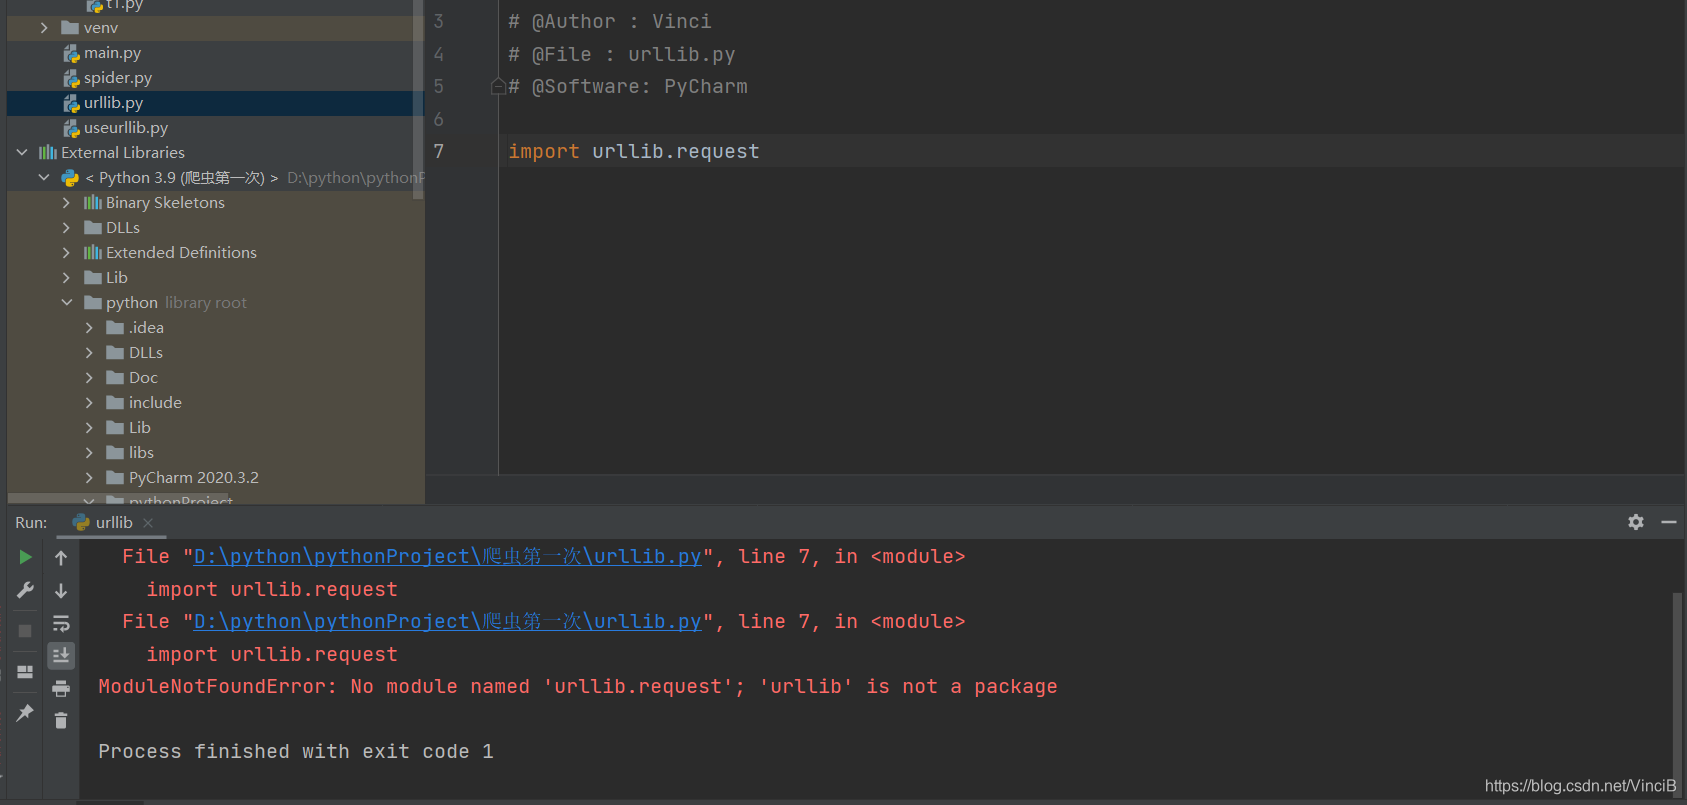Click the @Author comment line
This screenshot has height=805, width=1687.
pyautogui.click(x=610, y=22)
